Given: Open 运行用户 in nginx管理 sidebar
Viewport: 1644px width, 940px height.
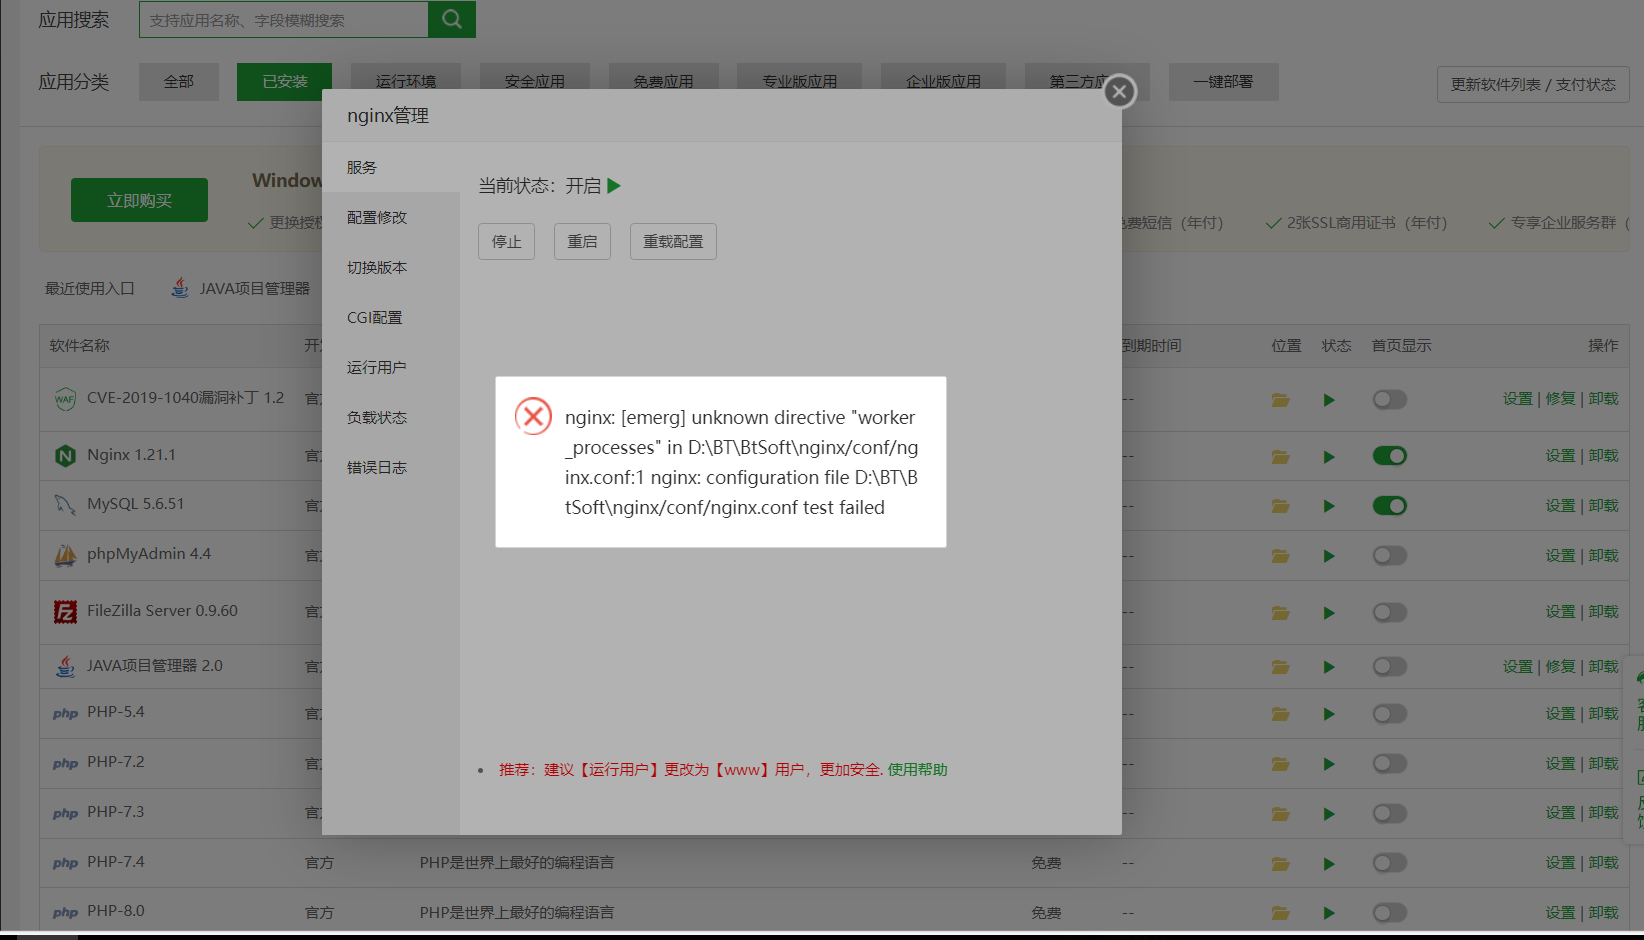Looking at the screenshot, I should point(391,367).
